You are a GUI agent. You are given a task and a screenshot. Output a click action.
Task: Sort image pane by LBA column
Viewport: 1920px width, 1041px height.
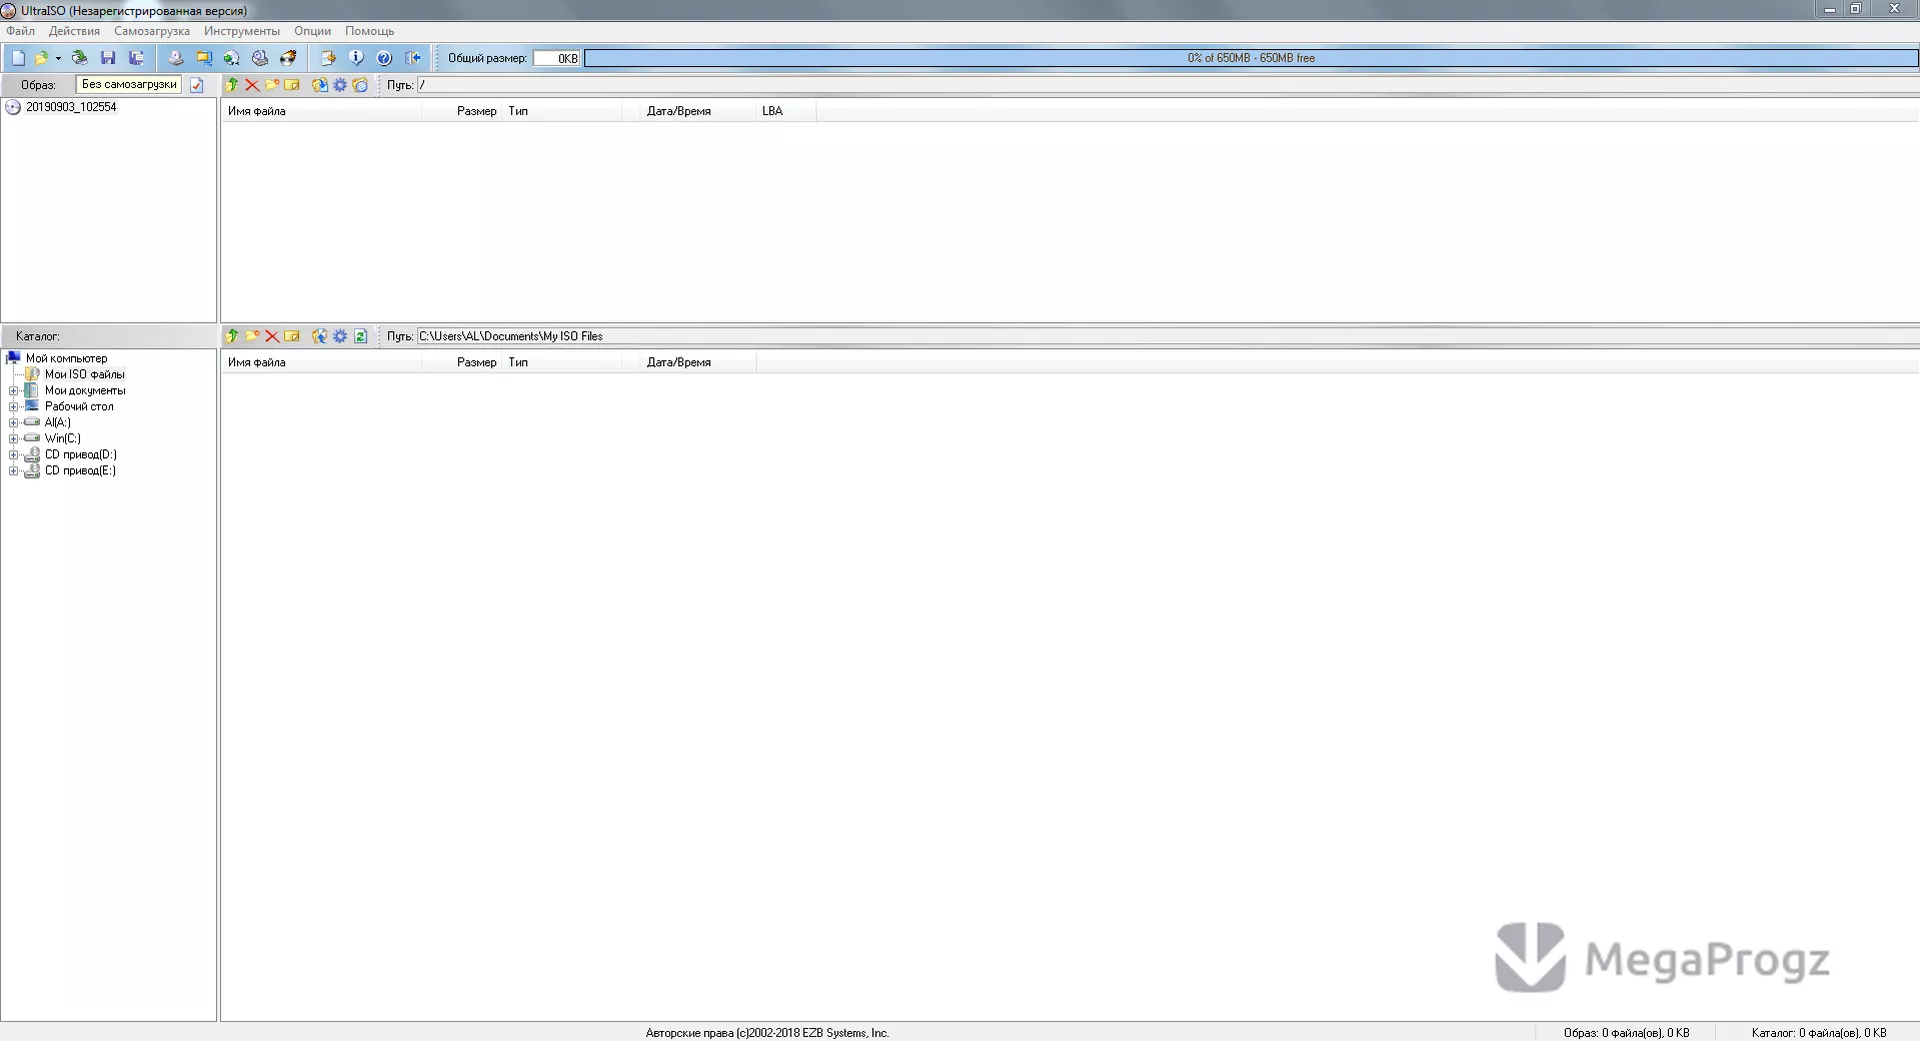coord(786,111)
